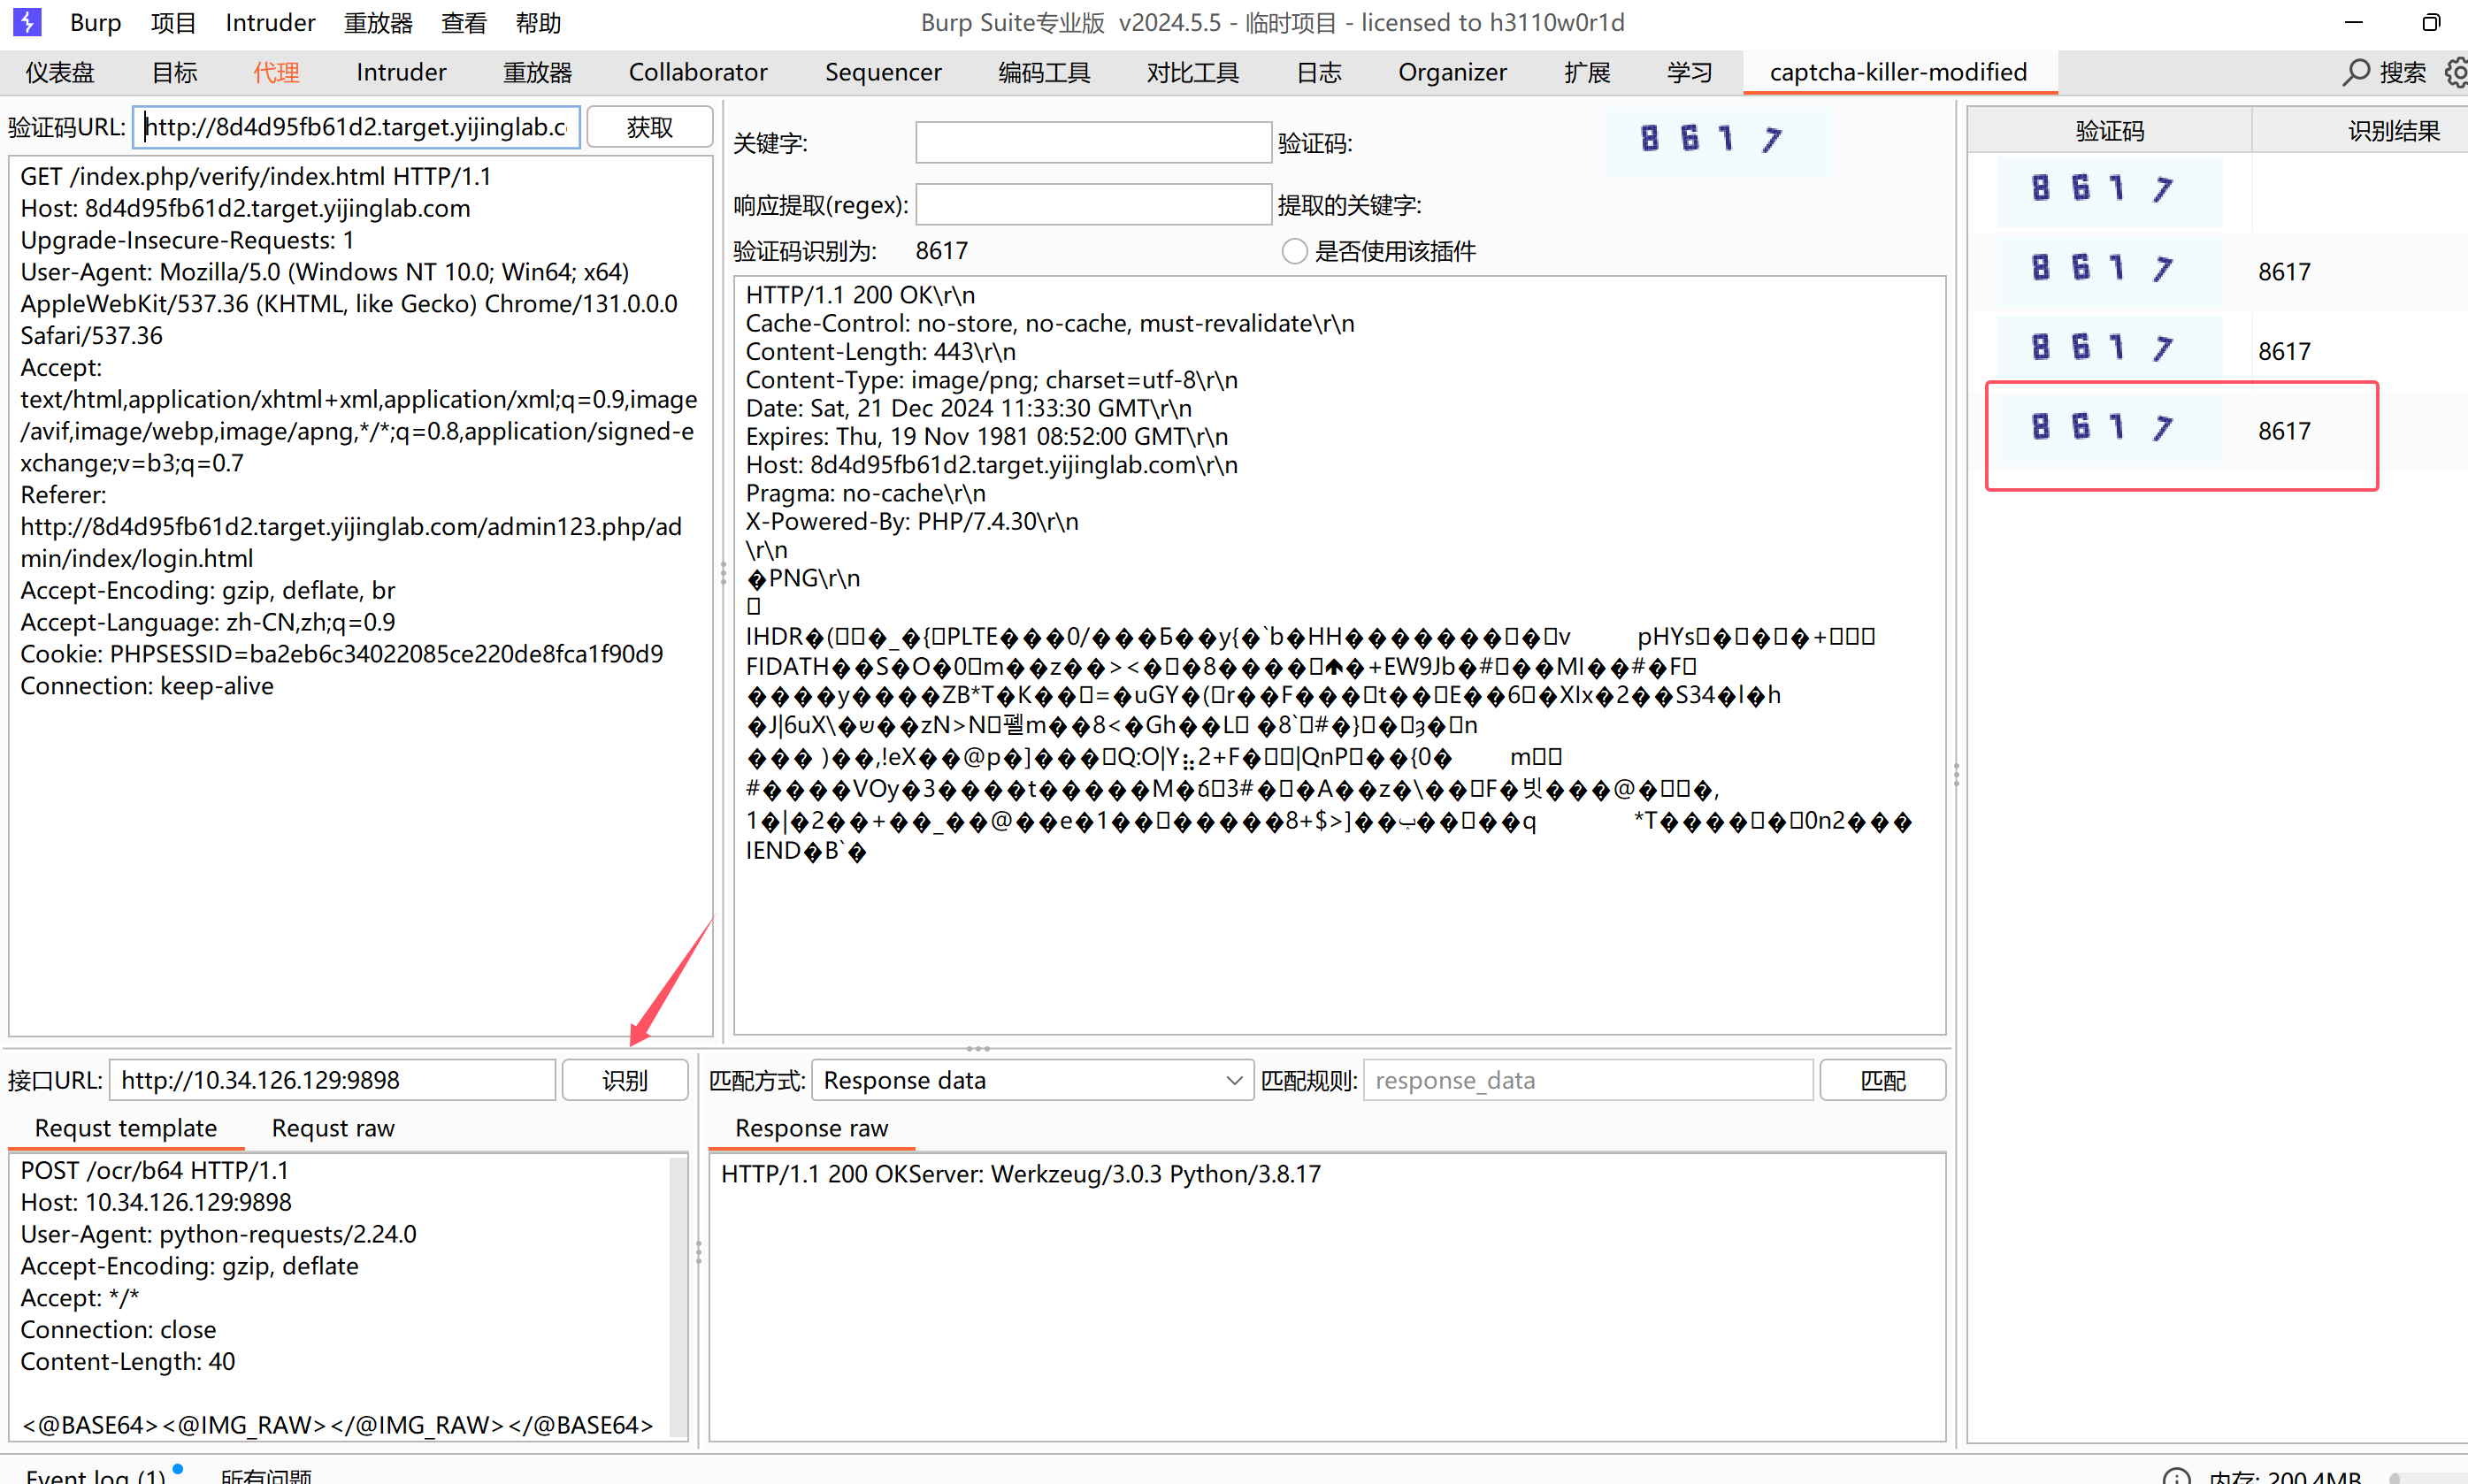The image size is (2468, 1484).
Task: Focus the 验证码URL input field
Action: [x=356, y=127]
